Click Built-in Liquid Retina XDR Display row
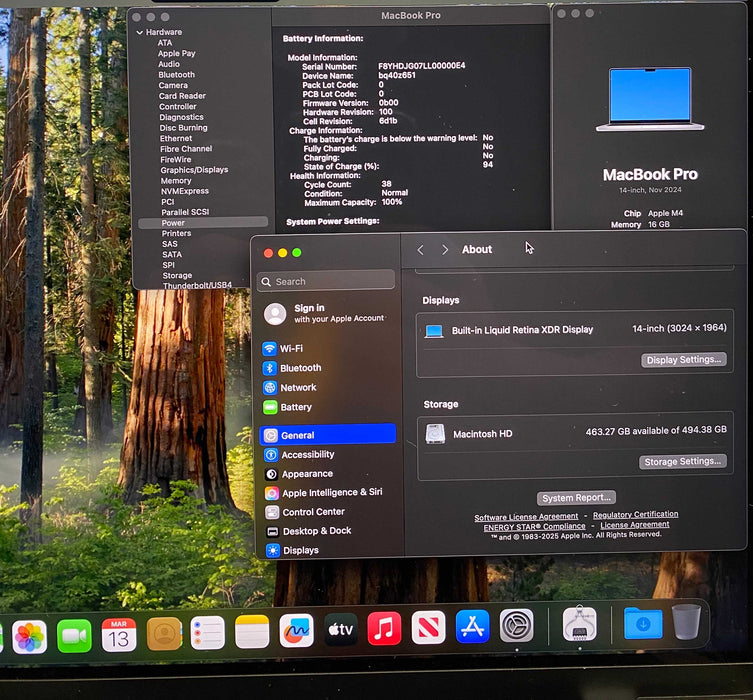Screen dimensions: 753x700 click(575, 329)
